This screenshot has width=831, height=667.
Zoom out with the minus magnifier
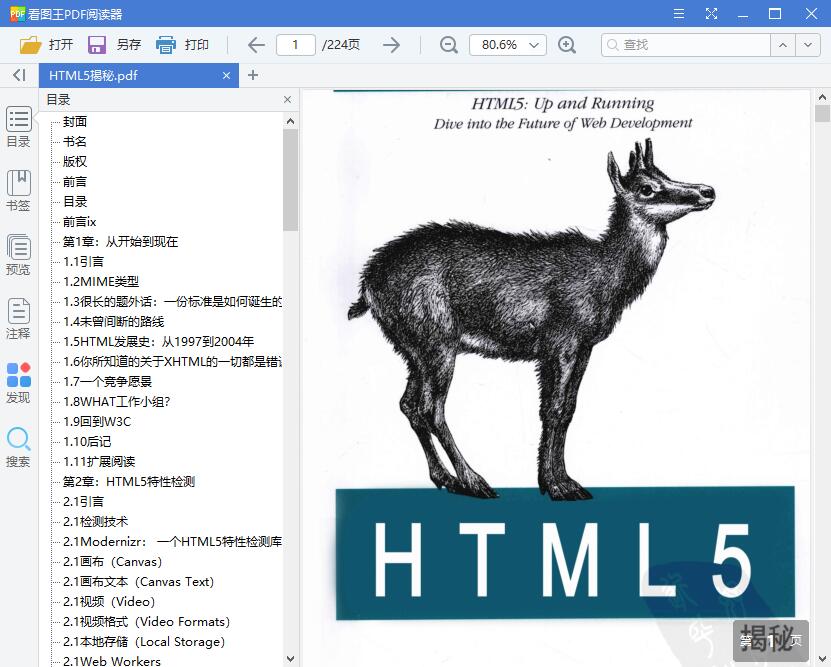(448, 45)
